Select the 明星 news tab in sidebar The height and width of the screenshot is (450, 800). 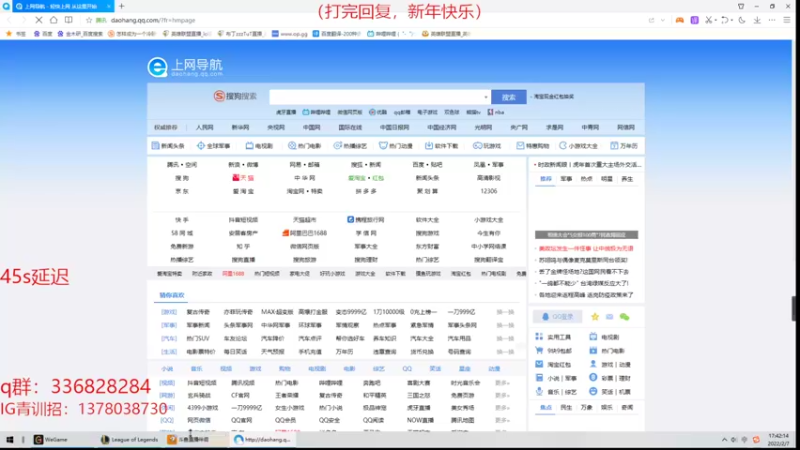607,179
